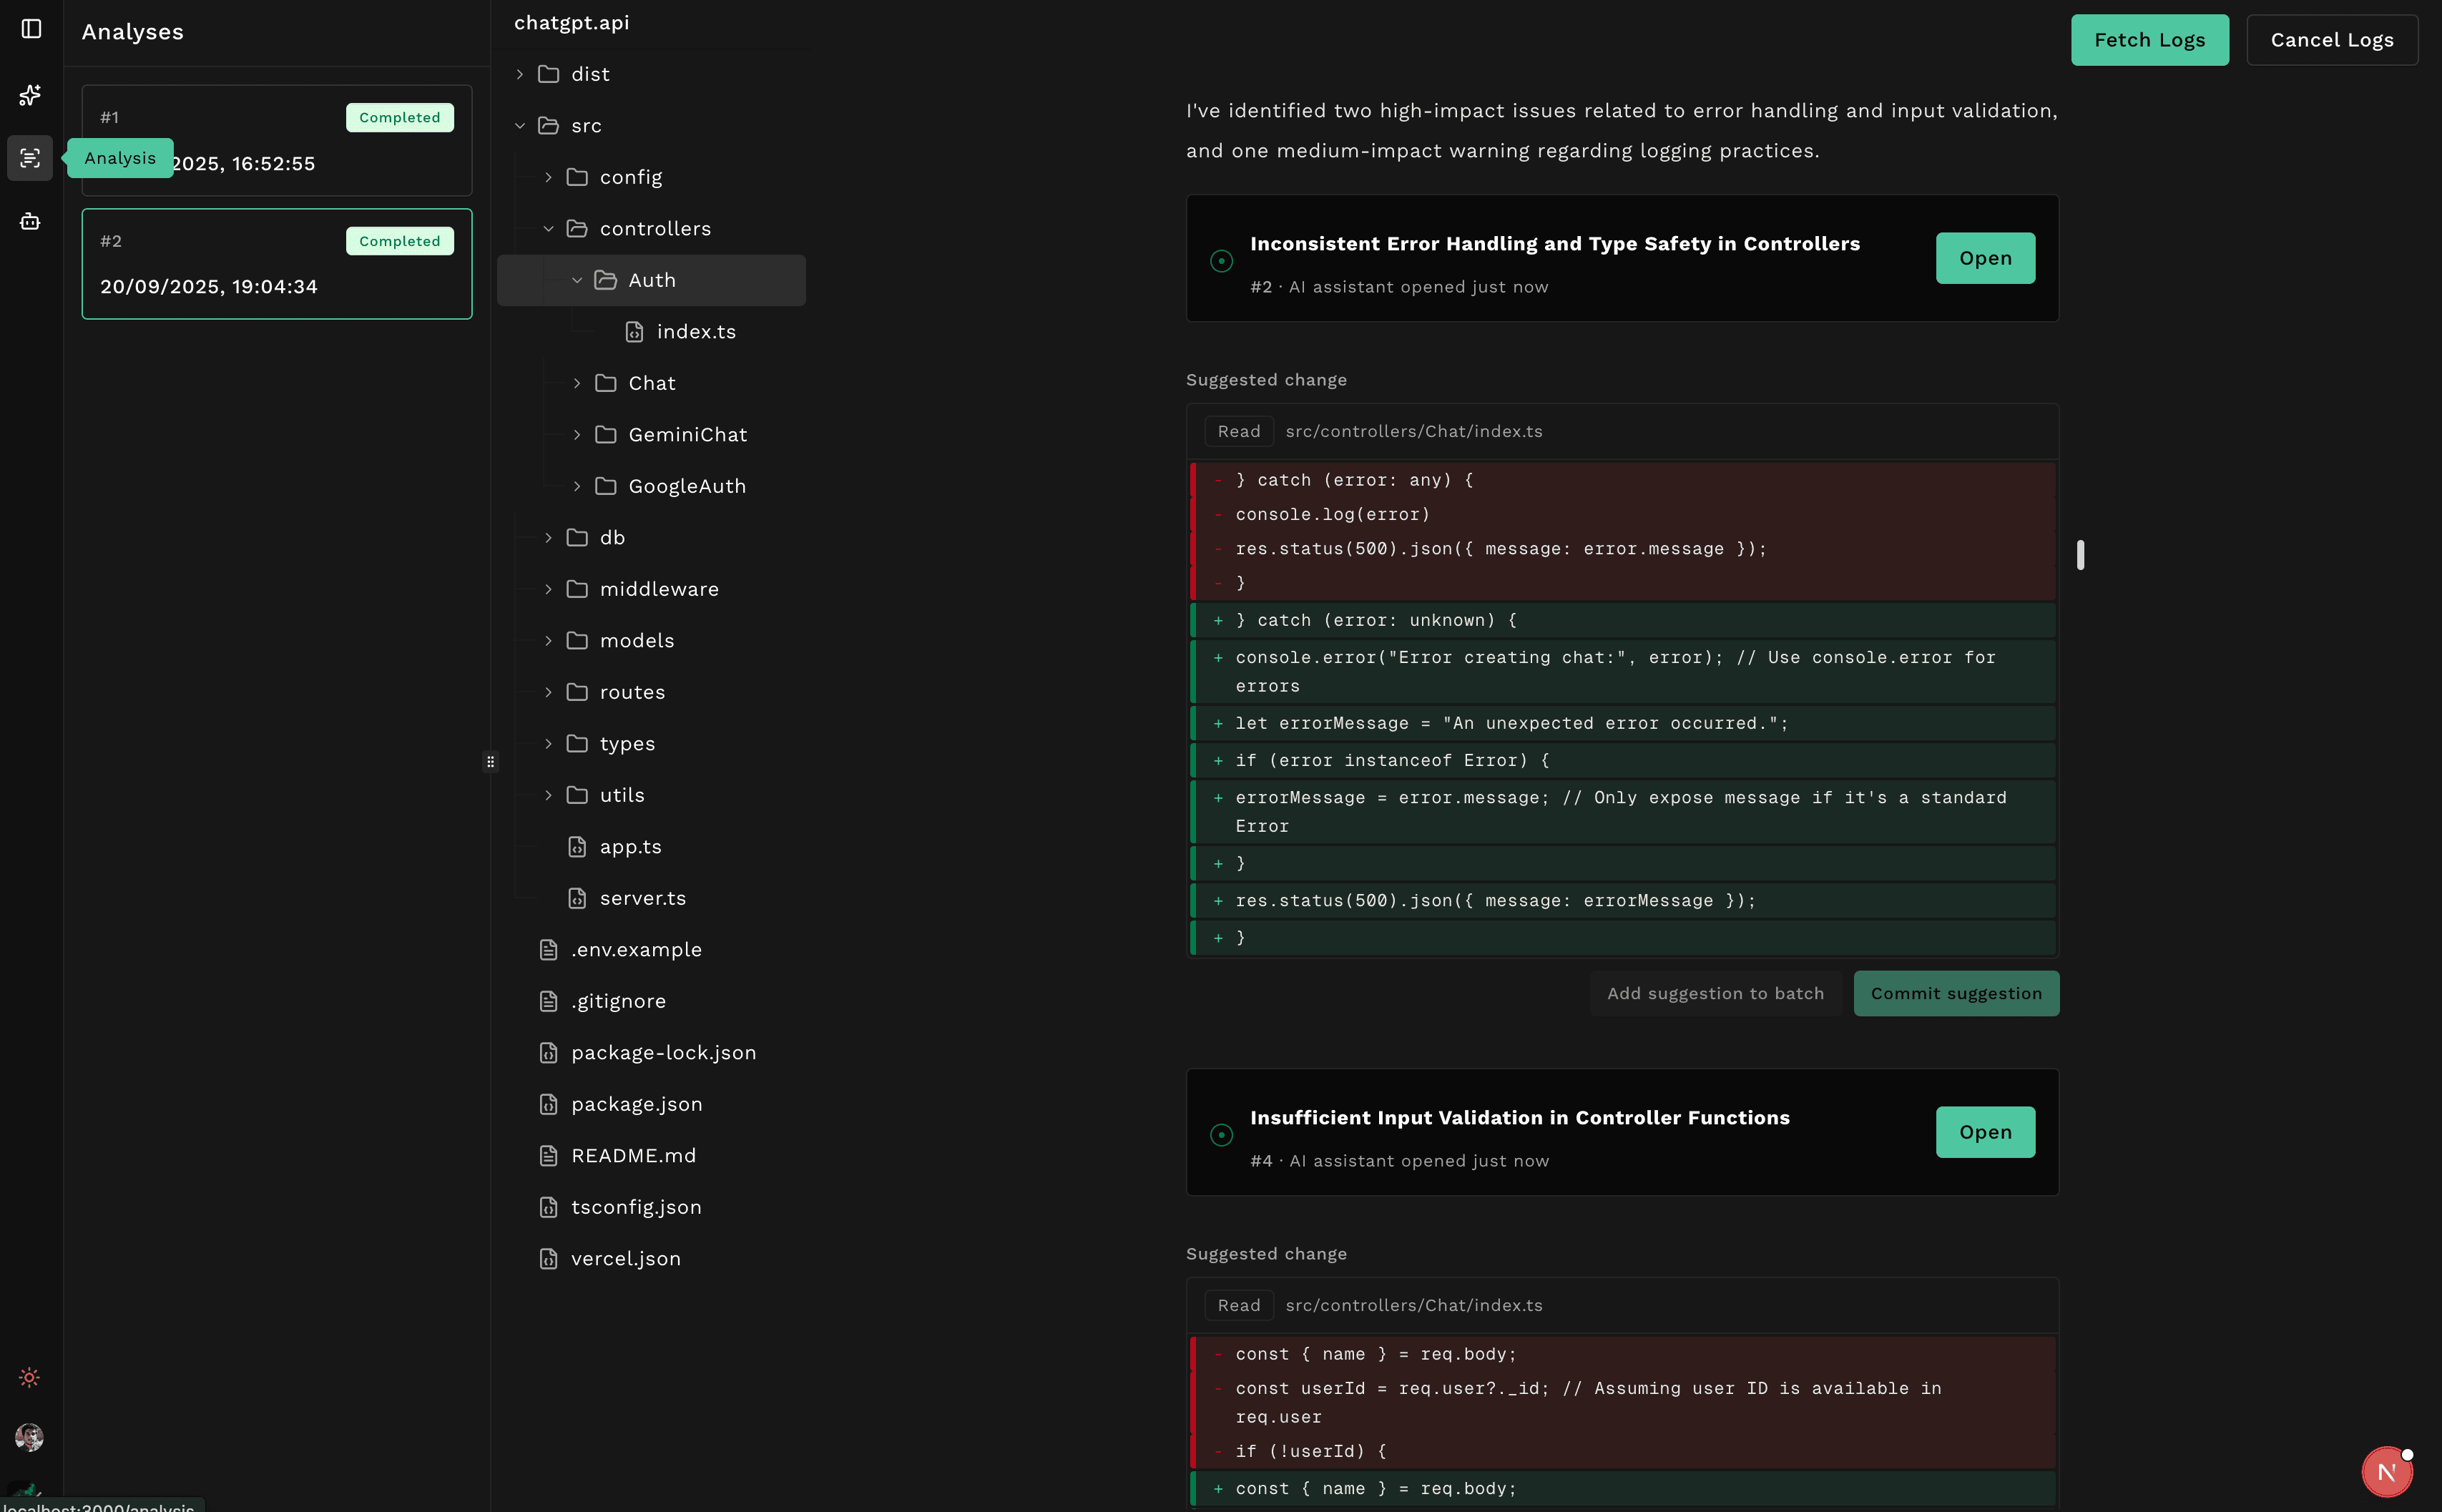The height and width of the screenshot is (1512, 2442).
Task: Toggle light theme sun icon
Action: [30, 1377]
